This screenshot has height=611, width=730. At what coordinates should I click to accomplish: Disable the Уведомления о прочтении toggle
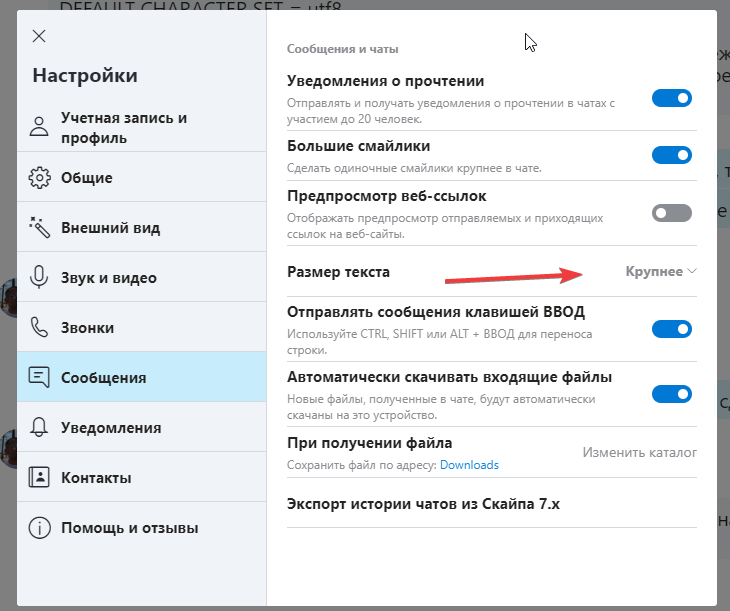(x=671, y=98)
